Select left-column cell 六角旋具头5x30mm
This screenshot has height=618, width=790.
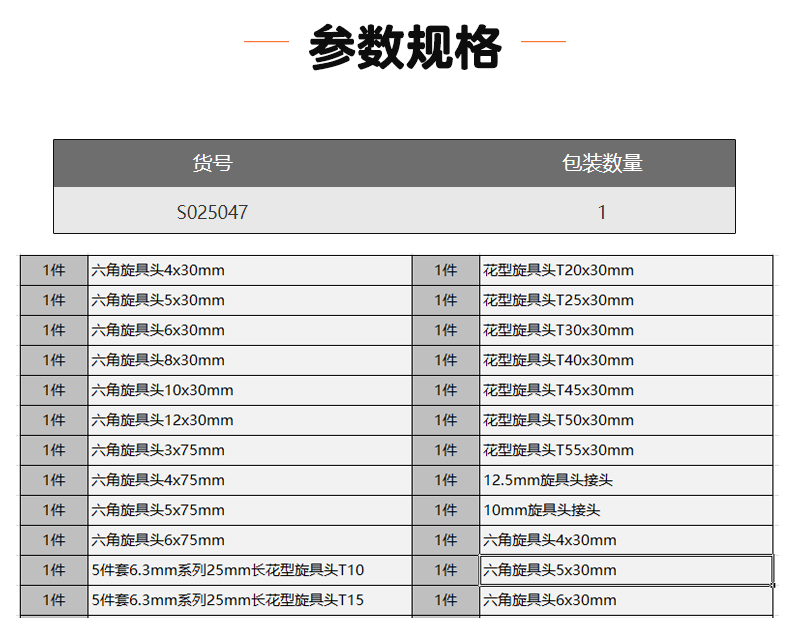(x=250, y=301)
